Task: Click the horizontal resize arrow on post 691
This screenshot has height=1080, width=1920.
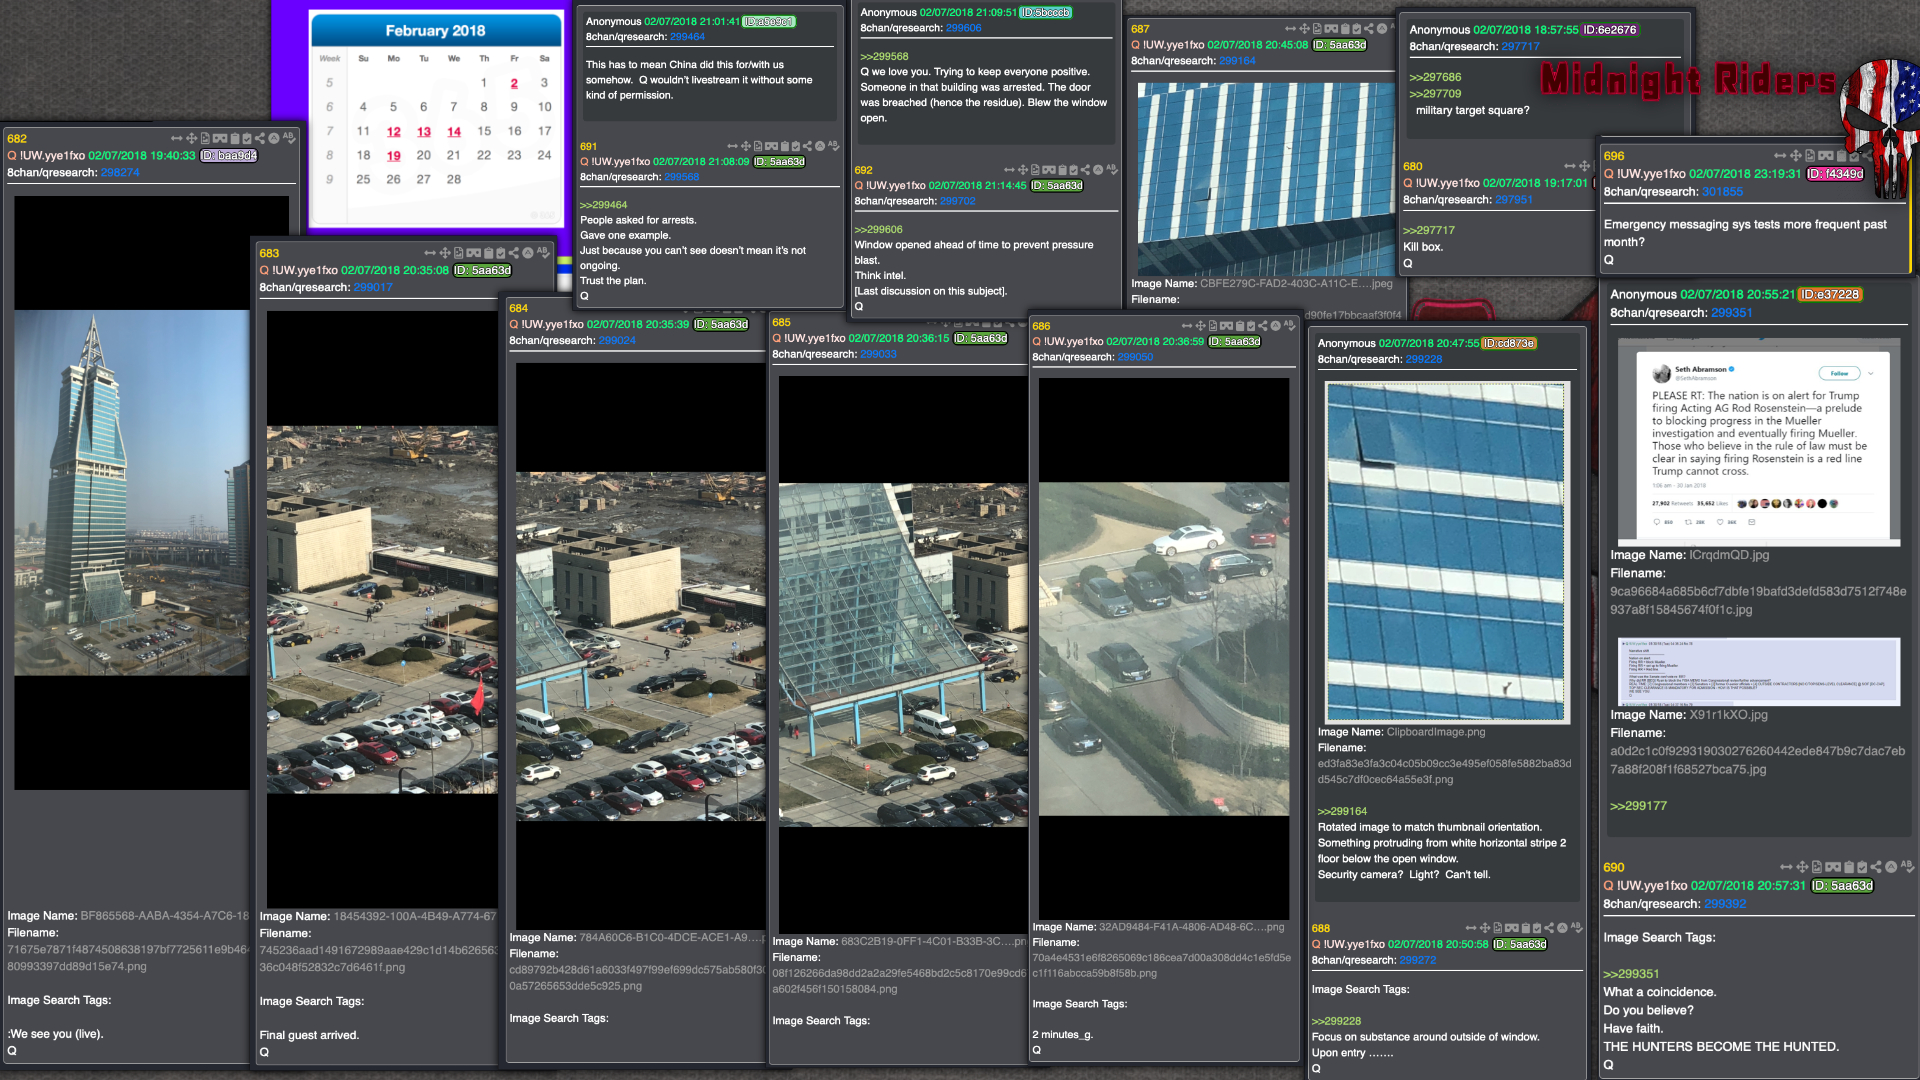Action: 732,146
